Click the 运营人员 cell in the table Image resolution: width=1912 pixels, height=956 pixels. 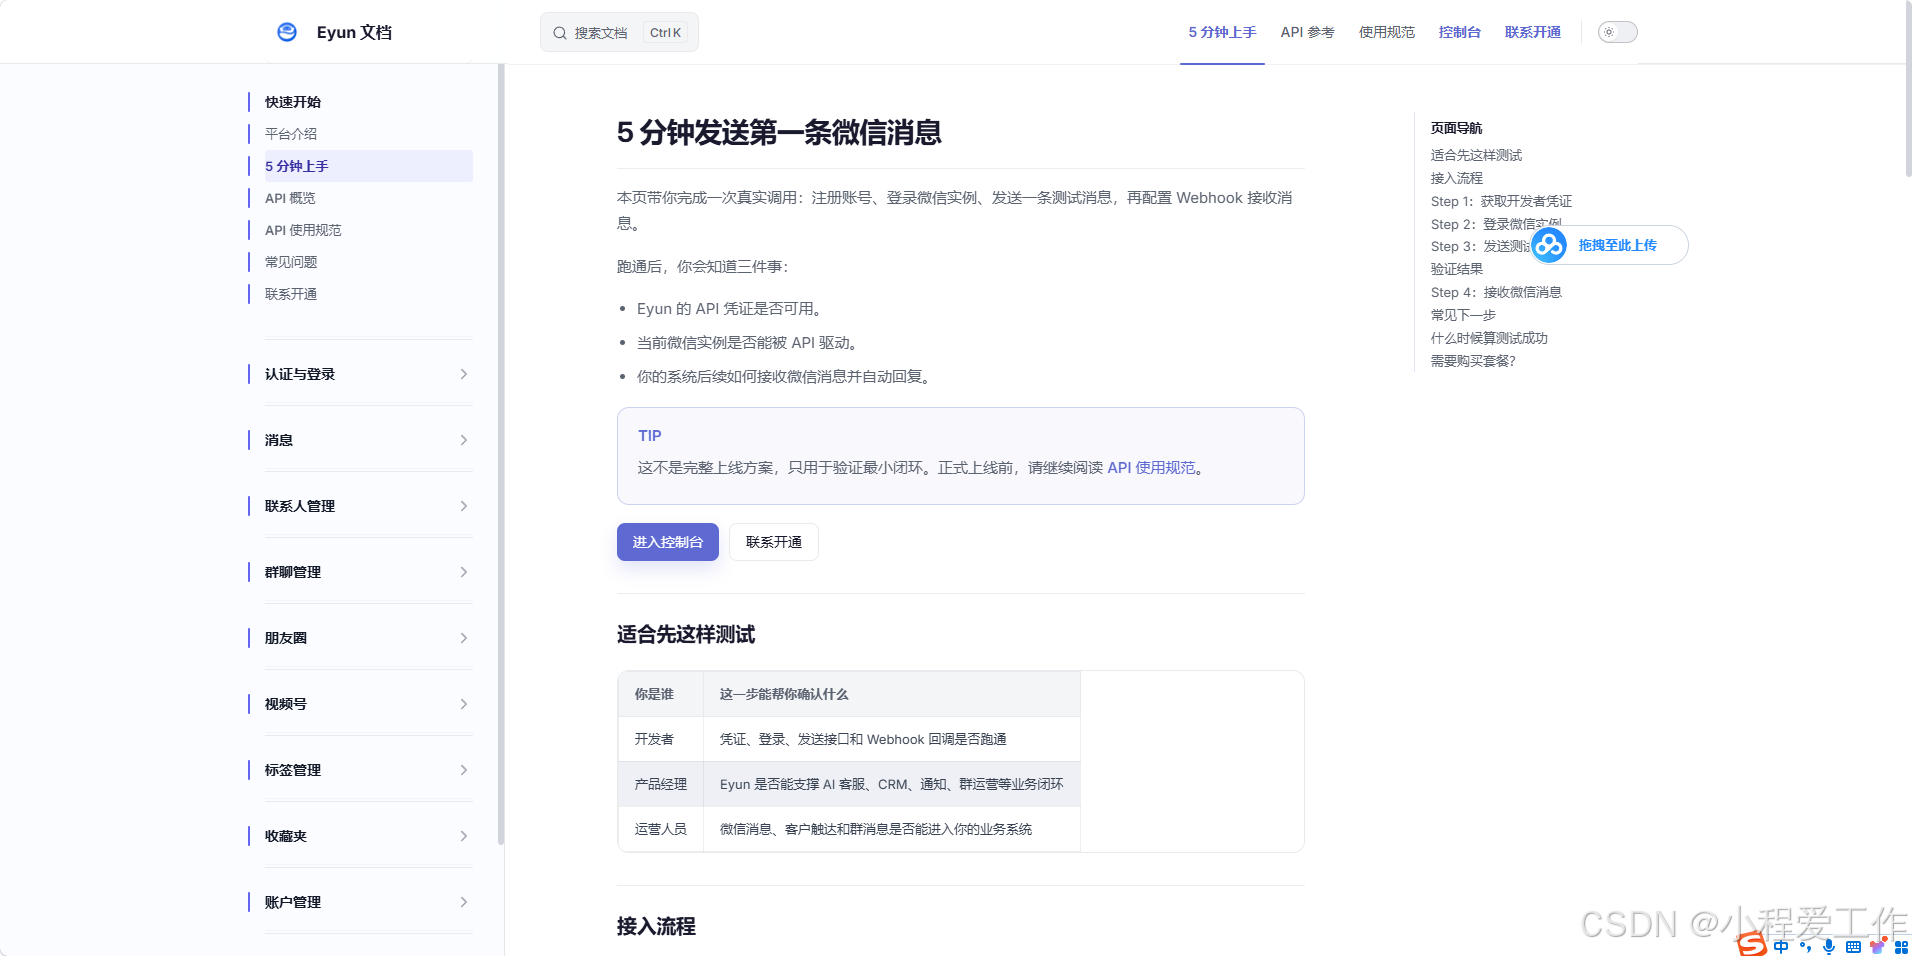point(661,829)
